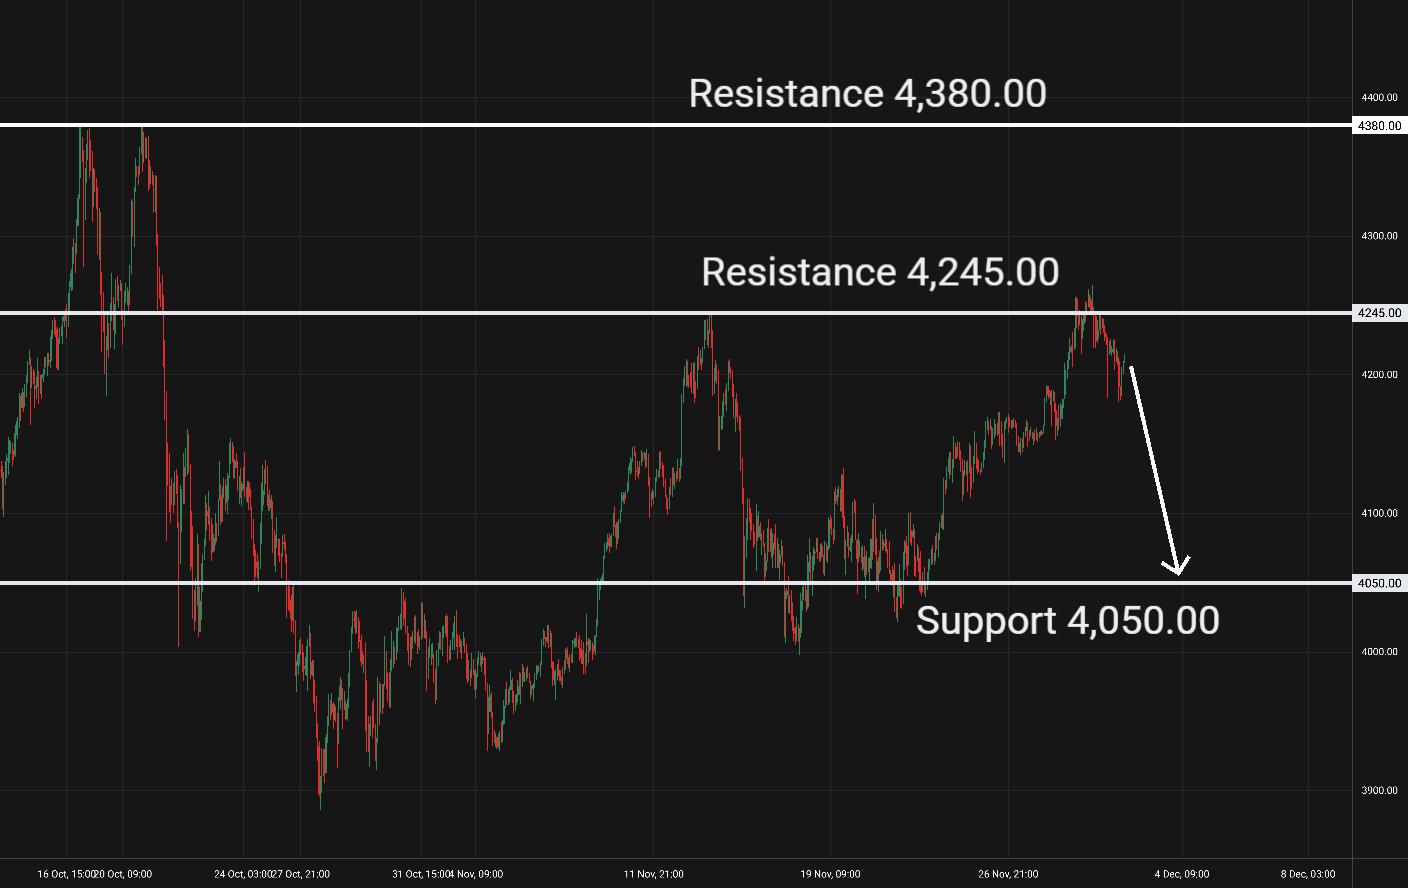Click the "11 Nov, 21:00" date label

654,874
